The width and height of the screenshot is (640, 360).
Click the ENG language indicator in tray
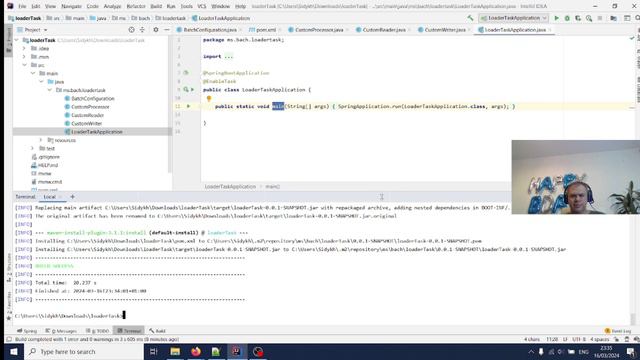(584, 351)
